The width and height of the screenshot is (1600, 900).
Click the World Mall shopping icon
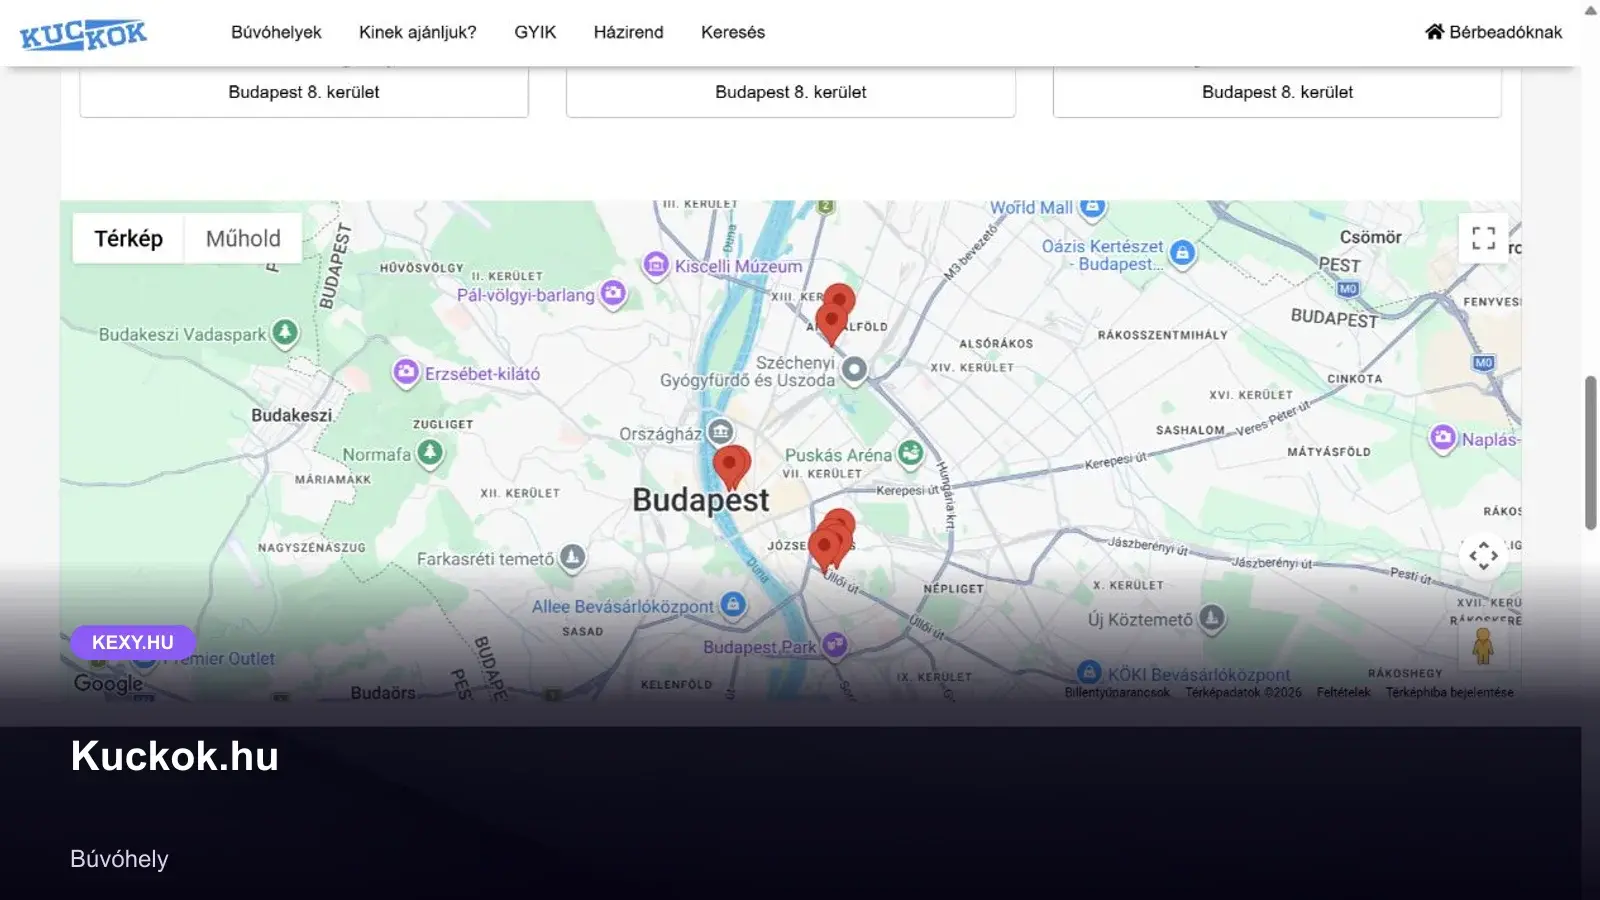(1092, 208)
